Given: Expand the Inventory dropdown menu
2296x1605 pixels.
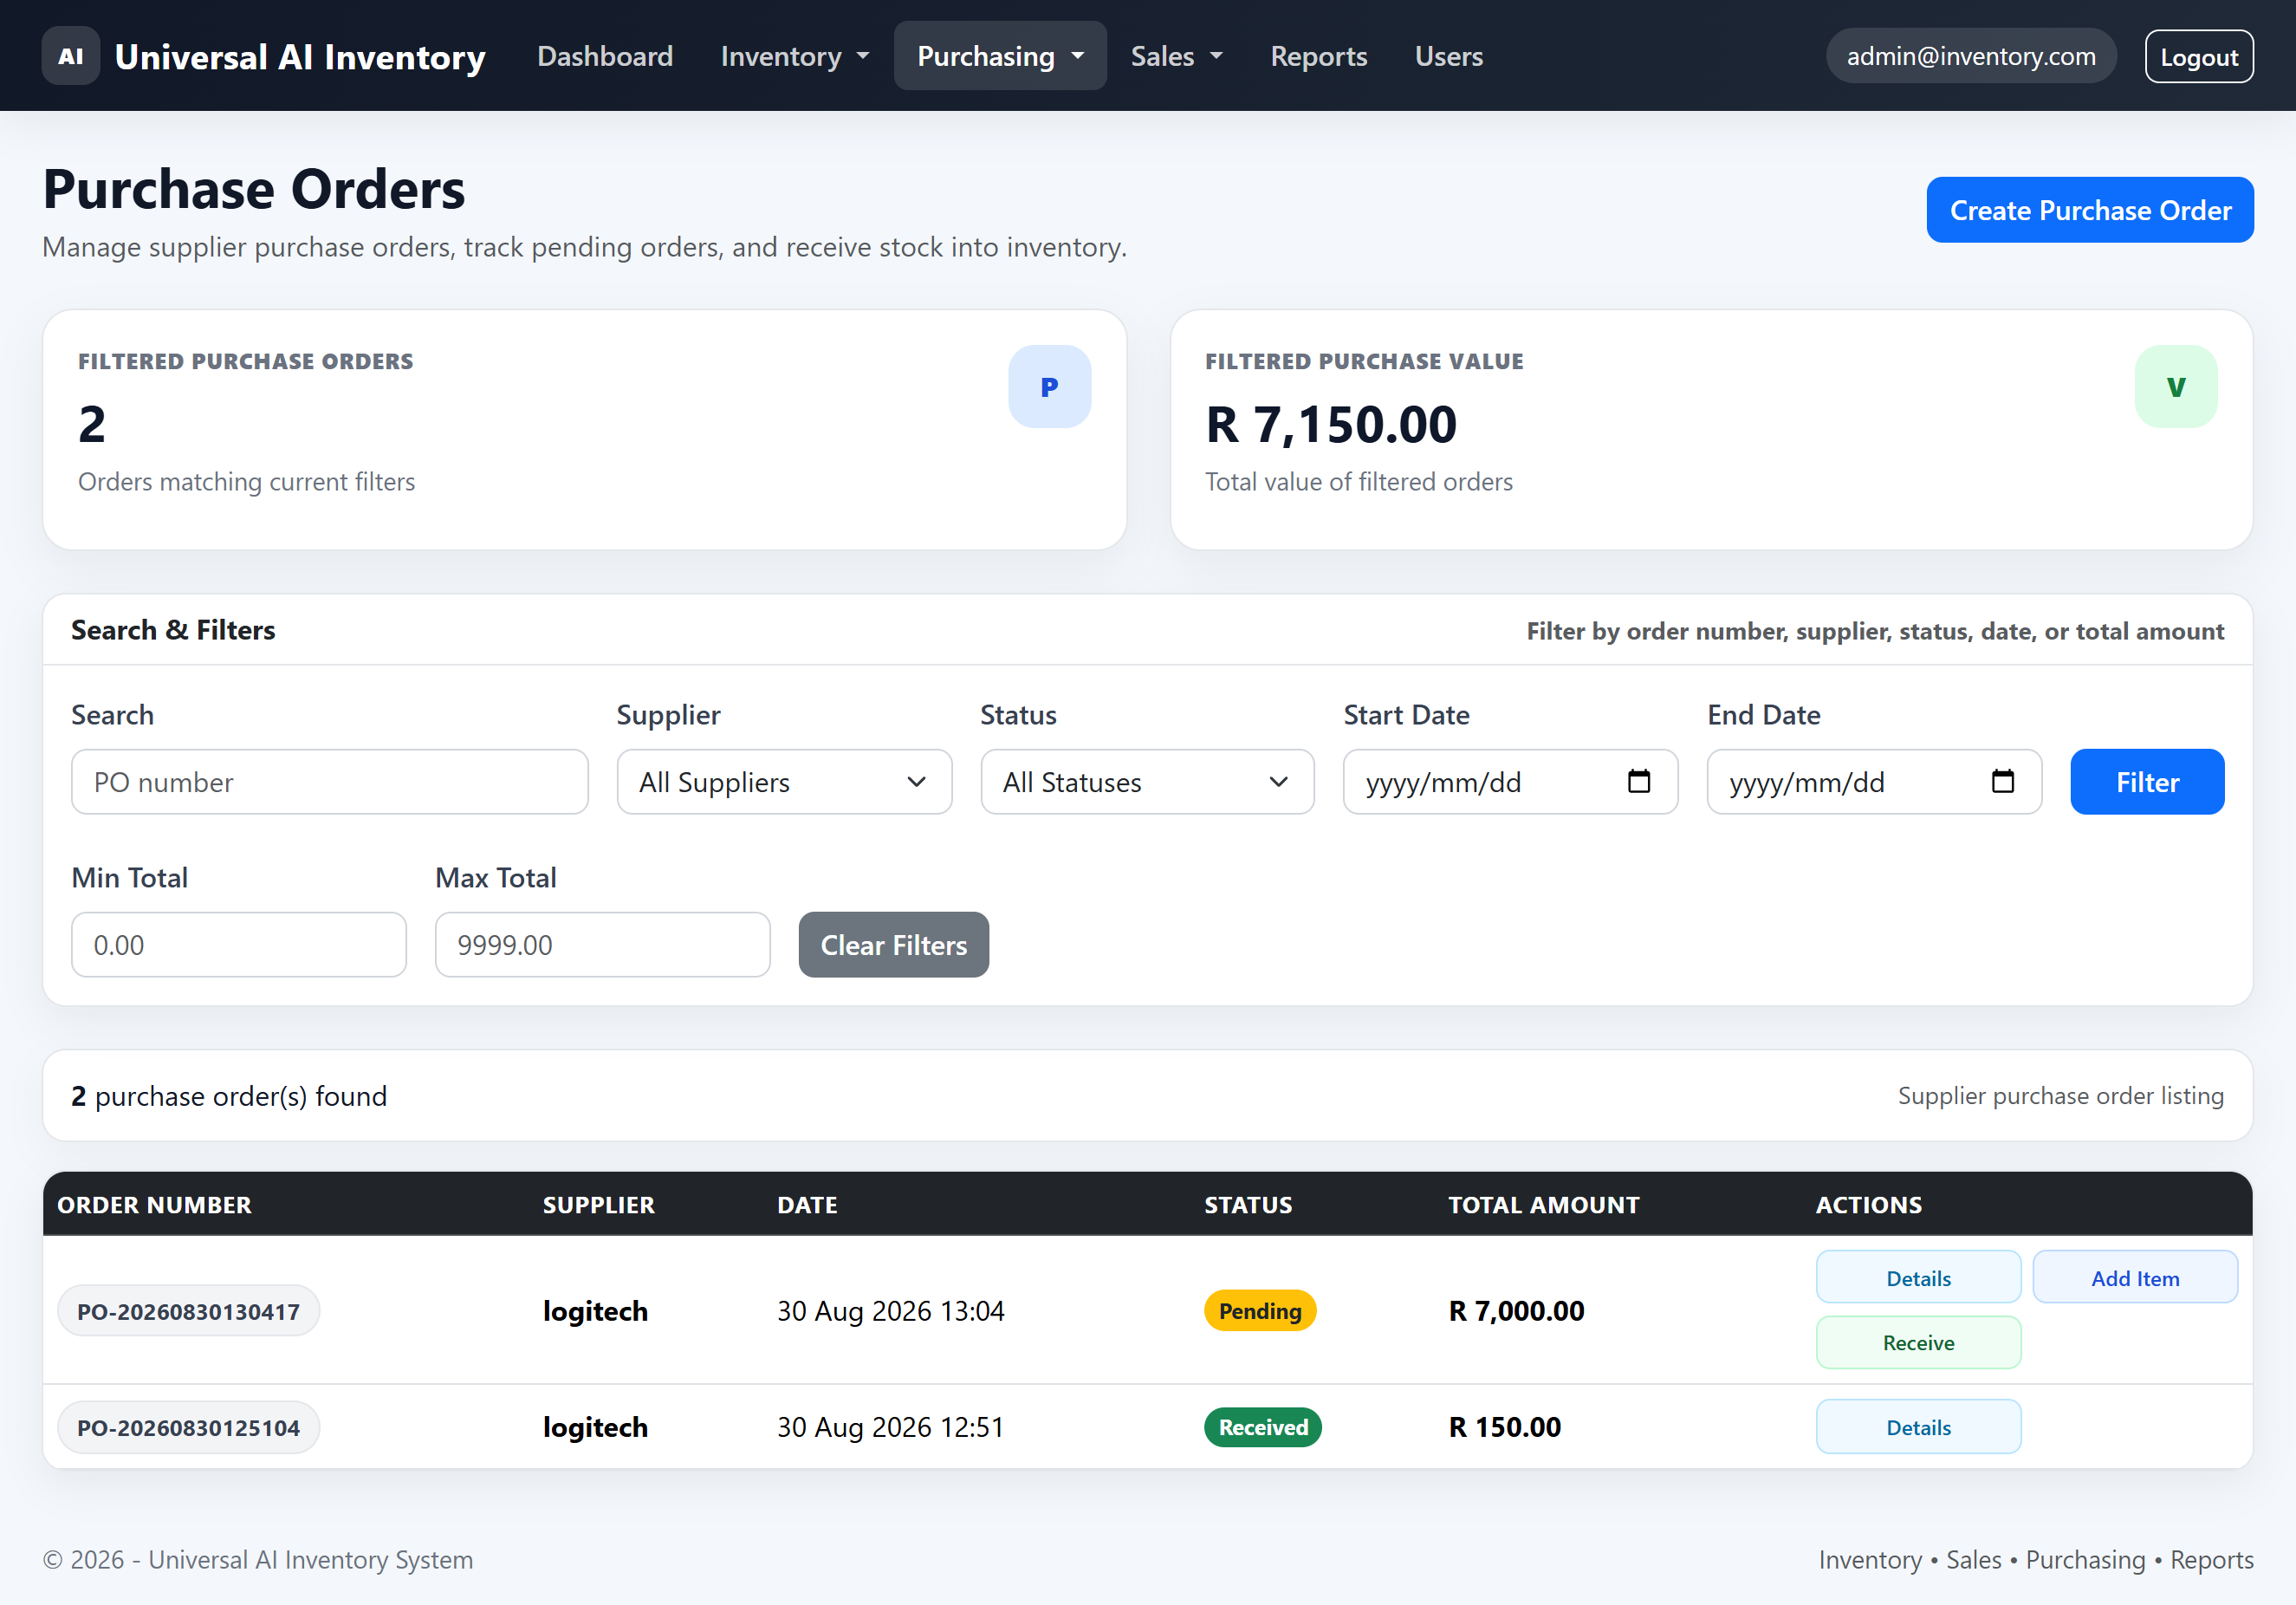Looking at the screenshot, I should click(x=795, y=56).
